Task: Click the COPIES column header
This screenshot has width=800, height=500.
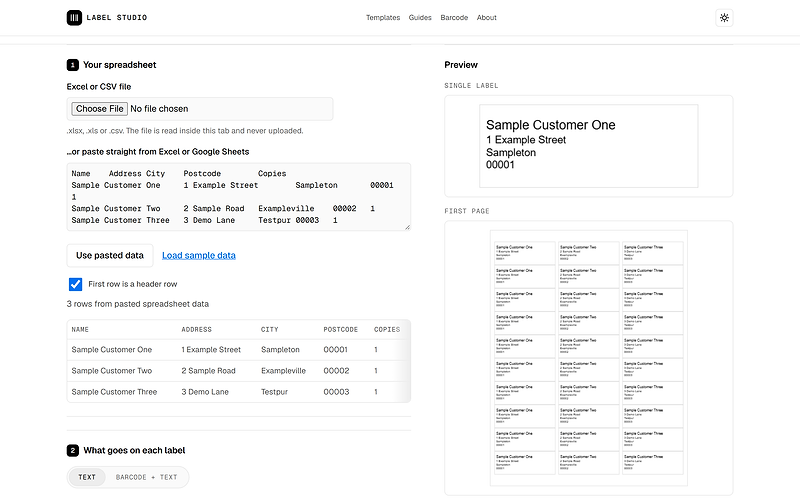Action: (387, 330)
